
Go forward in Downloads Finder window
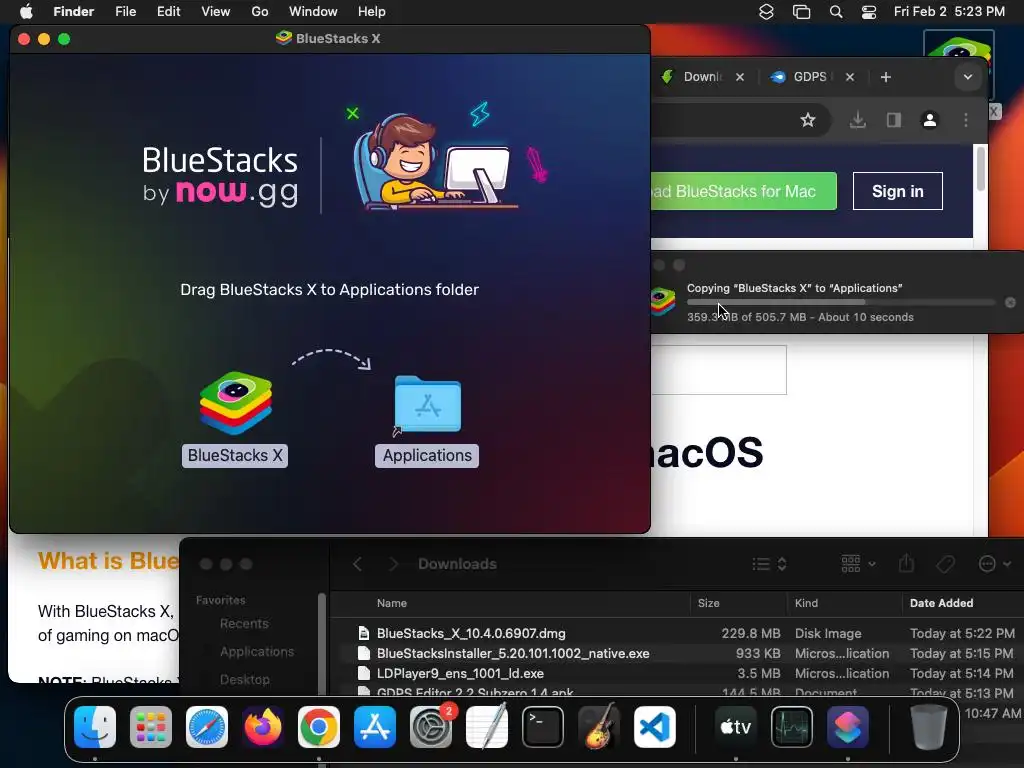point(393,564)
